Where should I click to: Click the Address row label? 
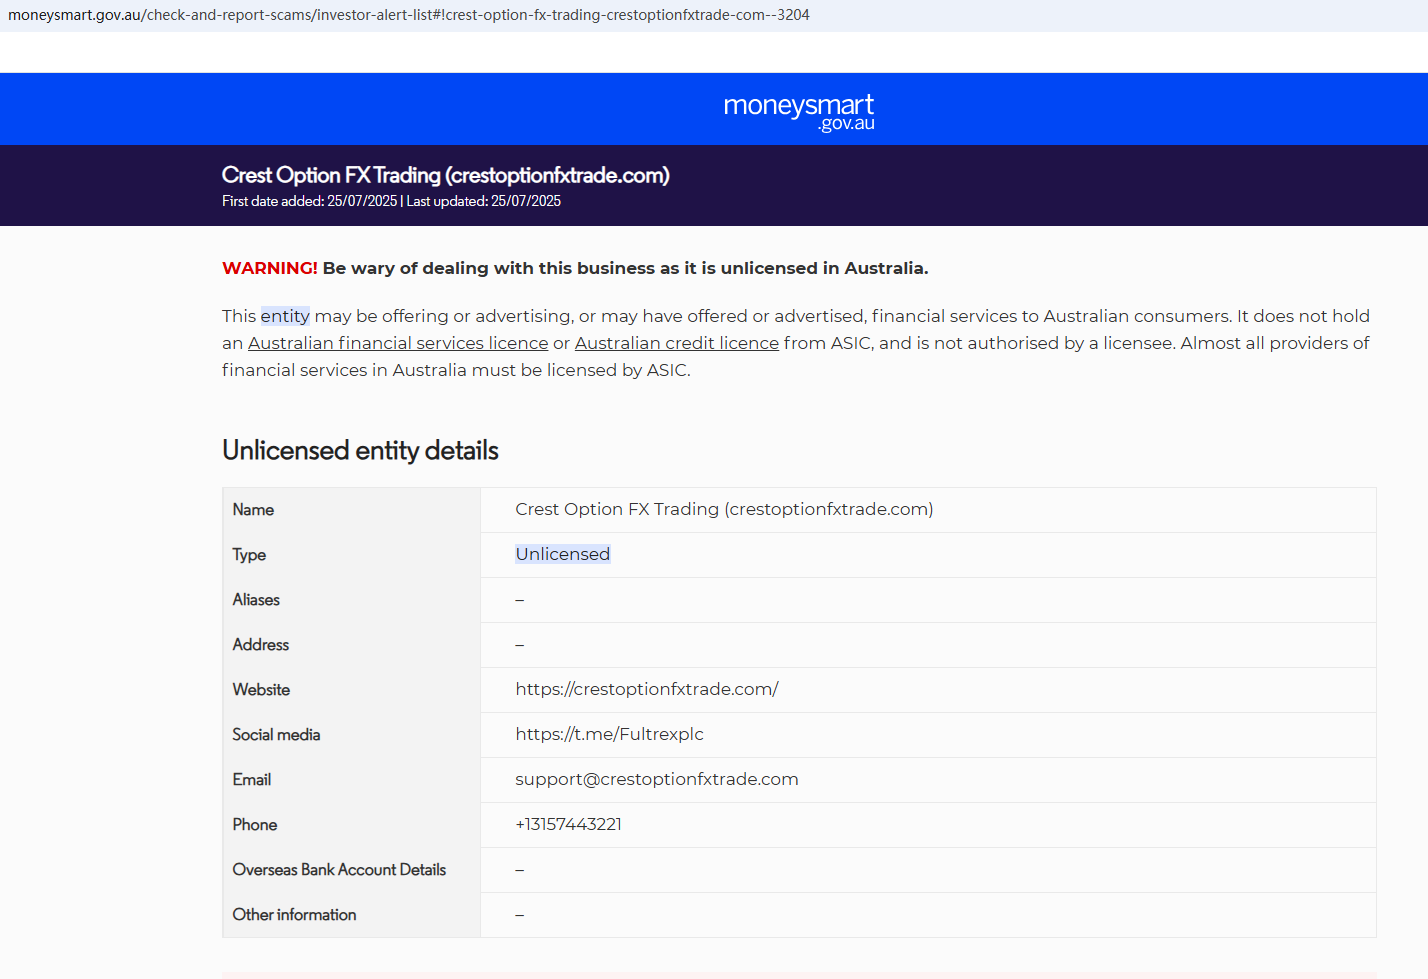pos(261,645)
